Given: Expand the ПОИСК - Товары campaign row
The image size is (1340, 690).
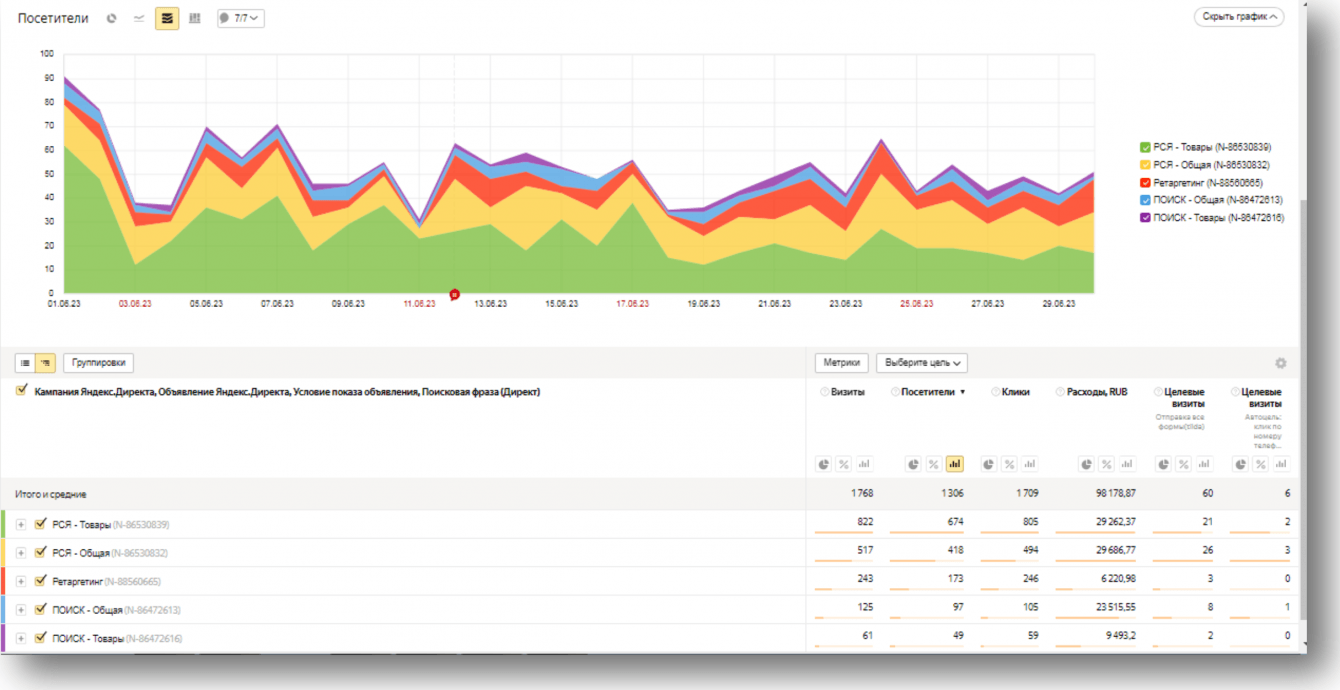Looking at the screenshot, I should click(21, 638).
